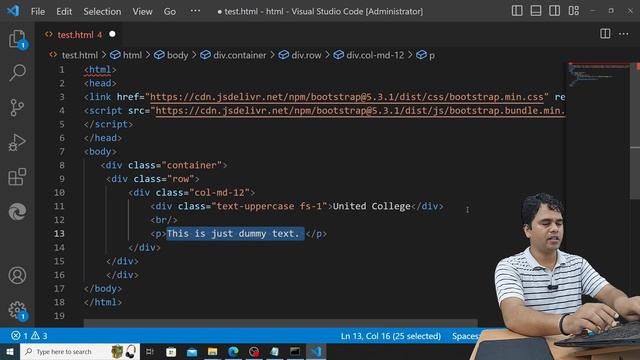Viewport: 640px width, 360px height.
Task: Open the Extensions view
Action: 17,177
